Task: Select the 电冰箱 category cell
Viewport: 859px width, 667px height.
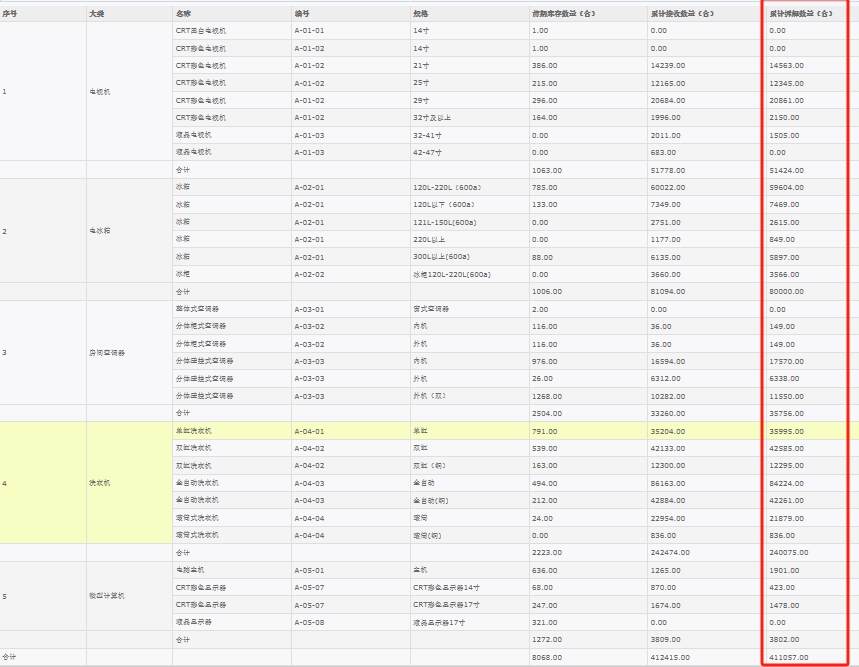Action: coord(100,231)
